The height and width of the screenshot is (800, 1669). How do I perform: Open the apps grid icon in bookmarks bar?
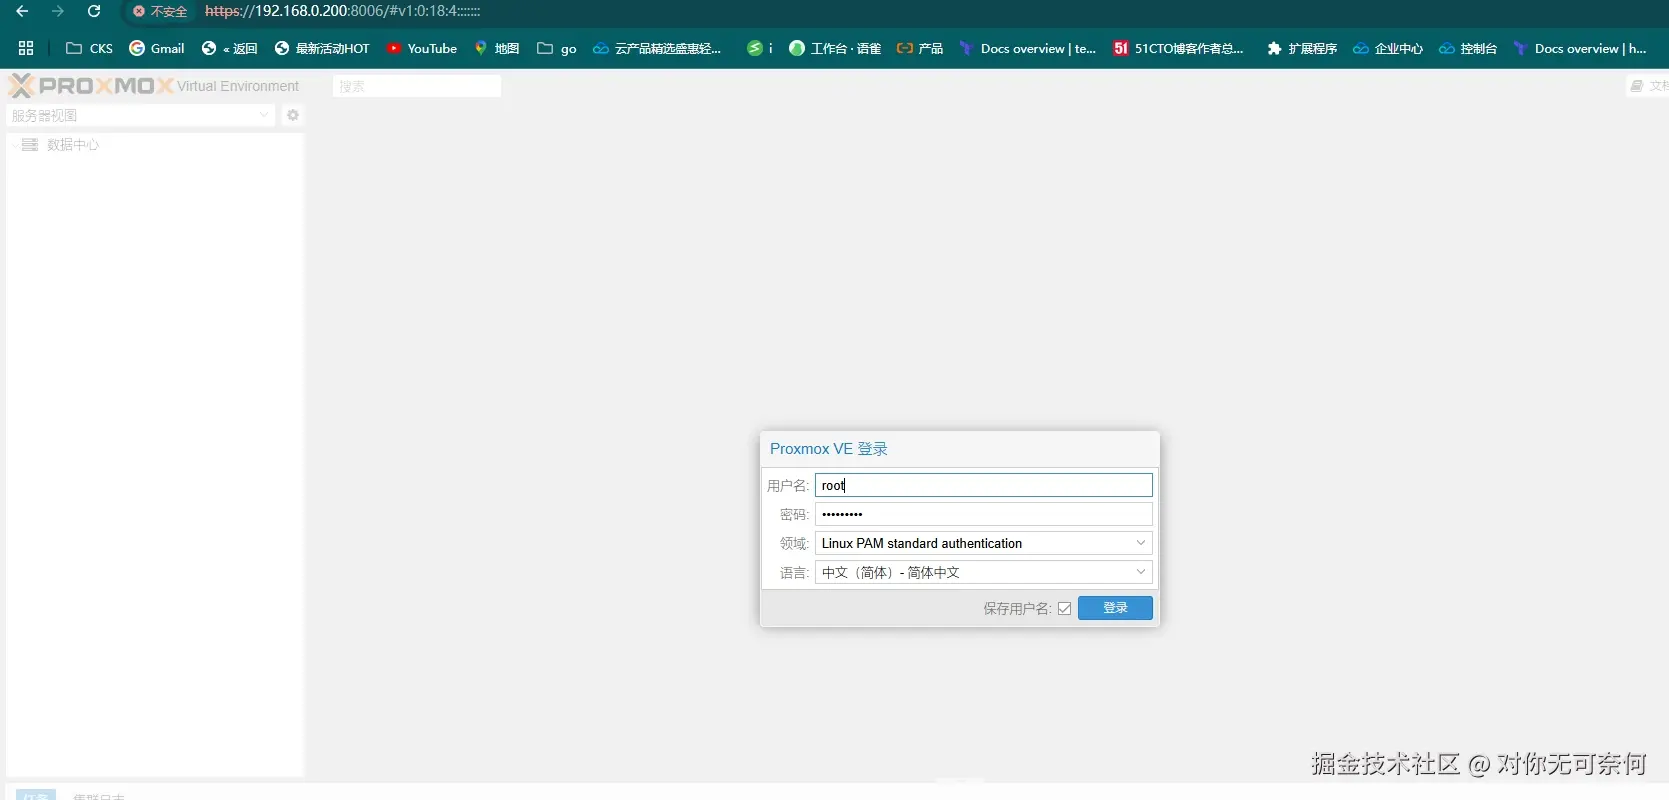pyautogui.click(x=26, y=48)
